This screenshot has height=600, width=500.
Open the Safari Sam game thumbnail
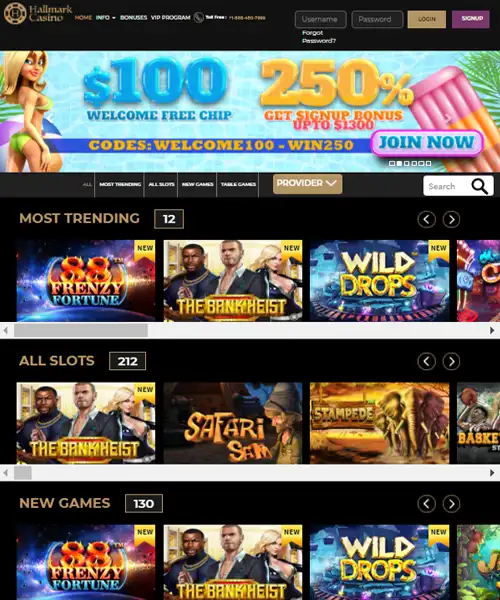(x=233, y=423)
